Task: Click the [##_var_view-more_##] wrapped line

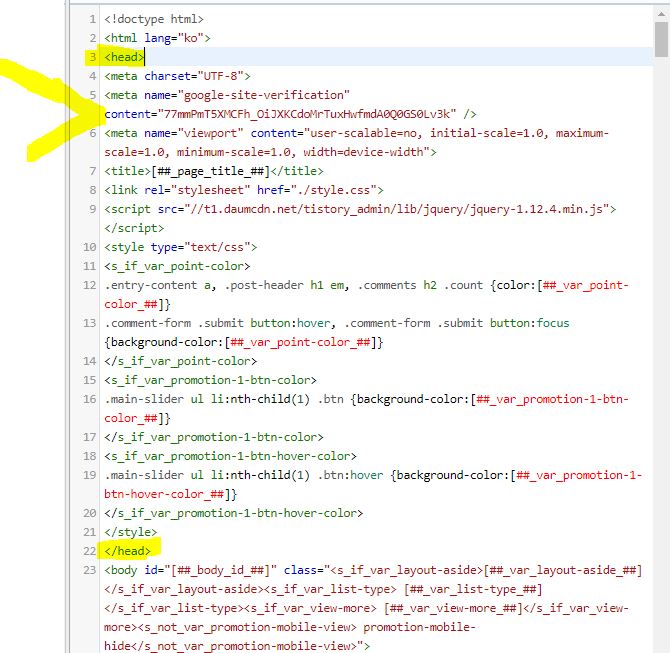Action: pos(366,608)
